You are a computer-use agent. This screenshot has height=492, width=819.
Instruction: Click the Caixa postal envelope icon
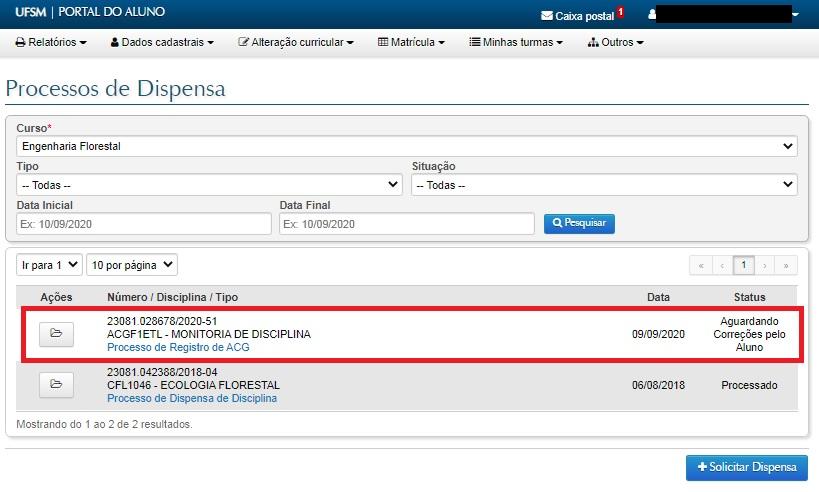[546, 16]
